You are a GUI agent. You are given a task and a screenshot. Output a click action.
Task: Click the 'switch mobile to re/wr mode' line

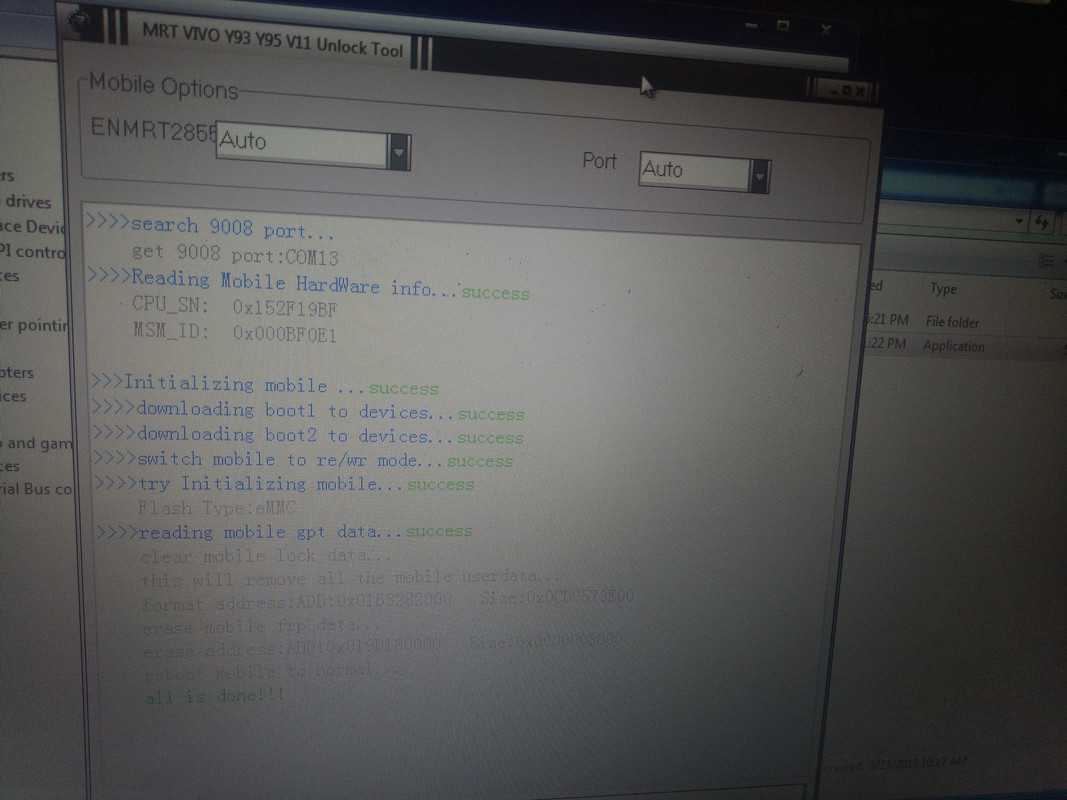[303, 460]
